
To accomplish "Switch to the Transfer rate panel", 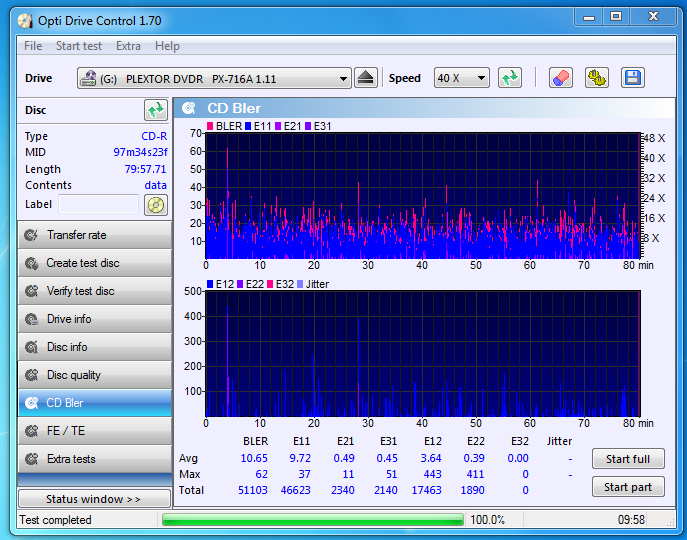I will pyautogui.click(x=95, y=235).
